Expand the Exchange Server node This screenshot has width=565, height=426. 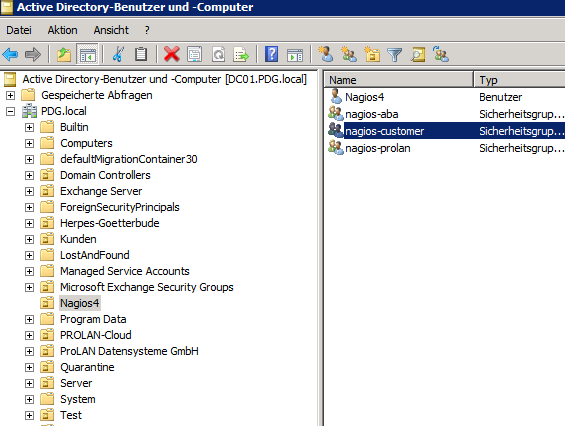(30, 191)
